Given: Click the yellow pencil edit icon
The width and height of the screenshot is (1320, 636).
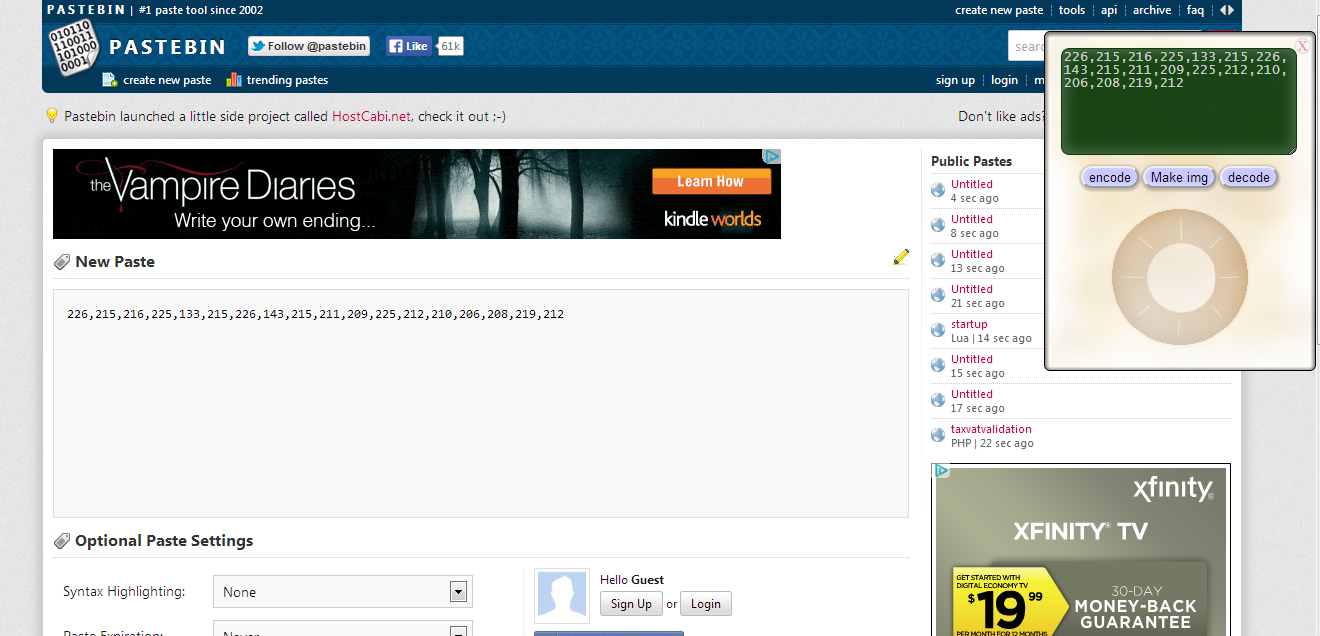Looking at the screenshot, I should [x=901, y=257].
